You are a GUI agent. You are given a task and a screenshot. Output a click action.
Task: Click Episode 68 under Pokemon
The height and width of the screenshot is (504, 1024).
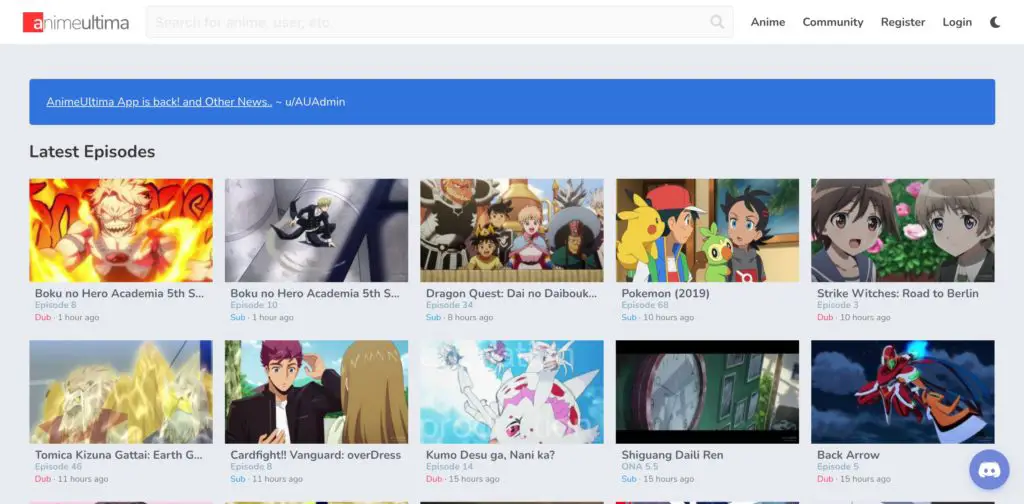[645, 305]
